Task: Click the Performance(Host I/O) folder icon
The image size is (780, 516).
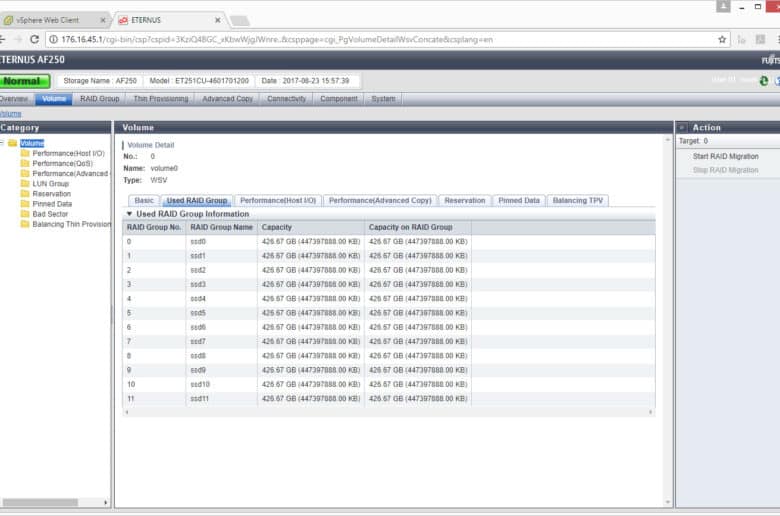Action: [25, 153]
